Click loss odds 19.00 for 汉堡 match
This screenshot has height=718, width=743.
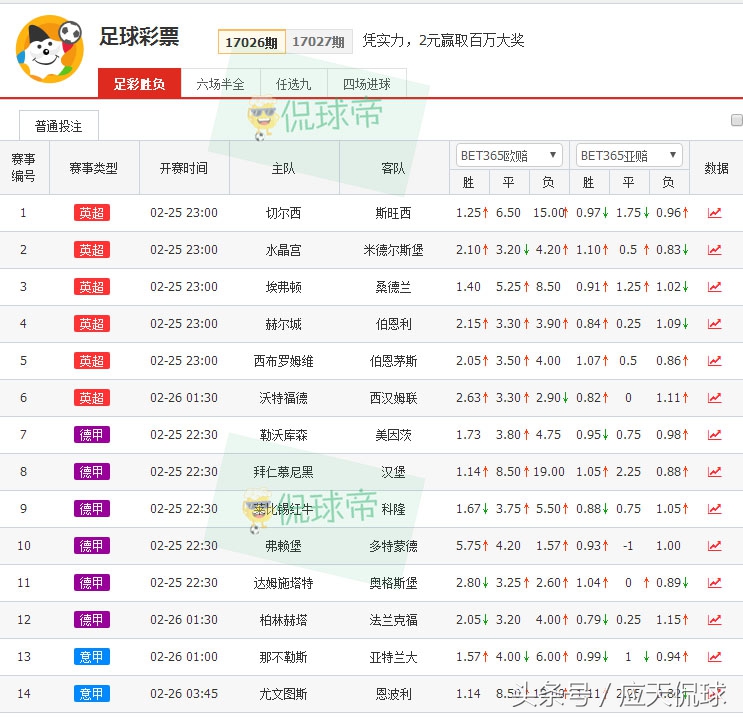(x=549, y=472)
